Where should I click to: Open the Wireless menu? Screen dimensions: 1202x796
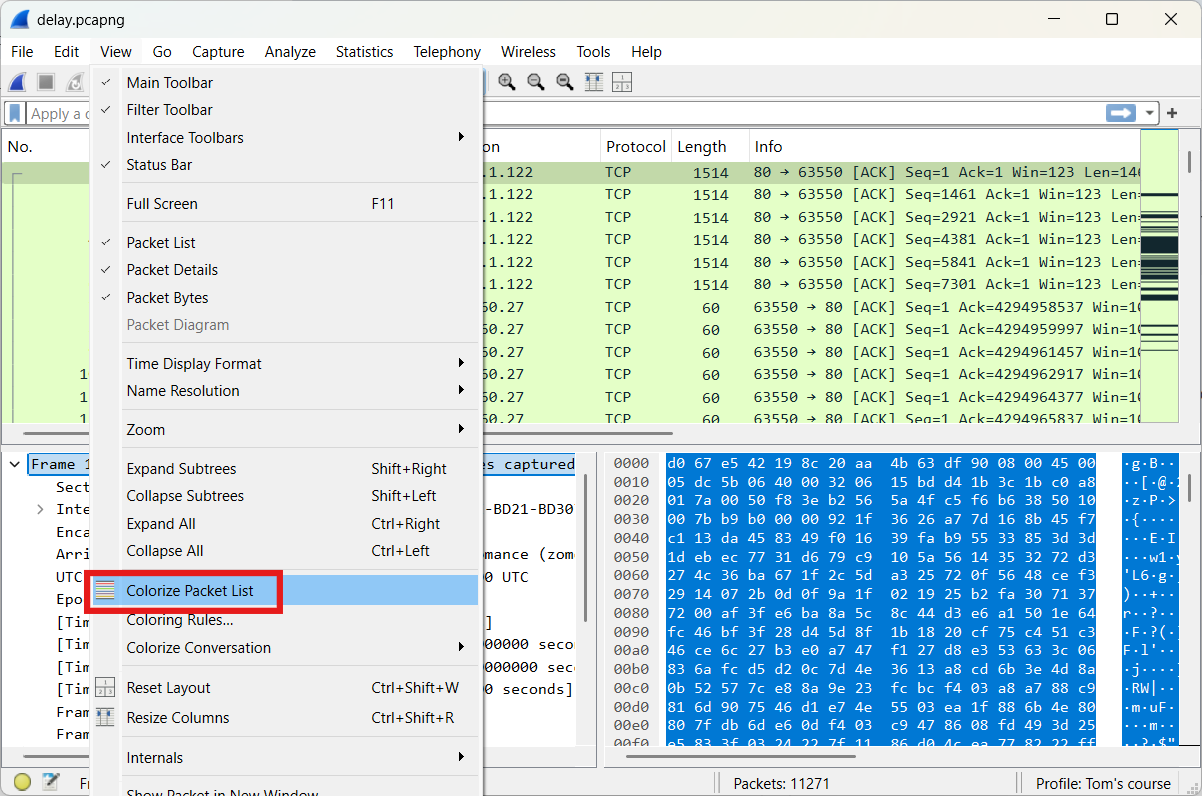click(x=528, y=52)
